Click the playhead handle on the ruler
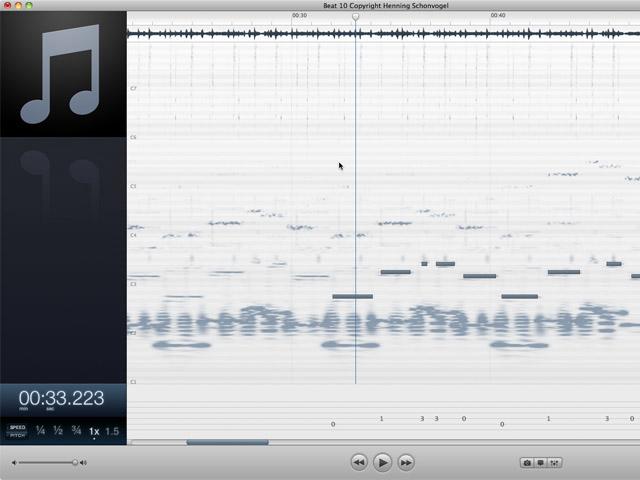 tap(356, 16)
